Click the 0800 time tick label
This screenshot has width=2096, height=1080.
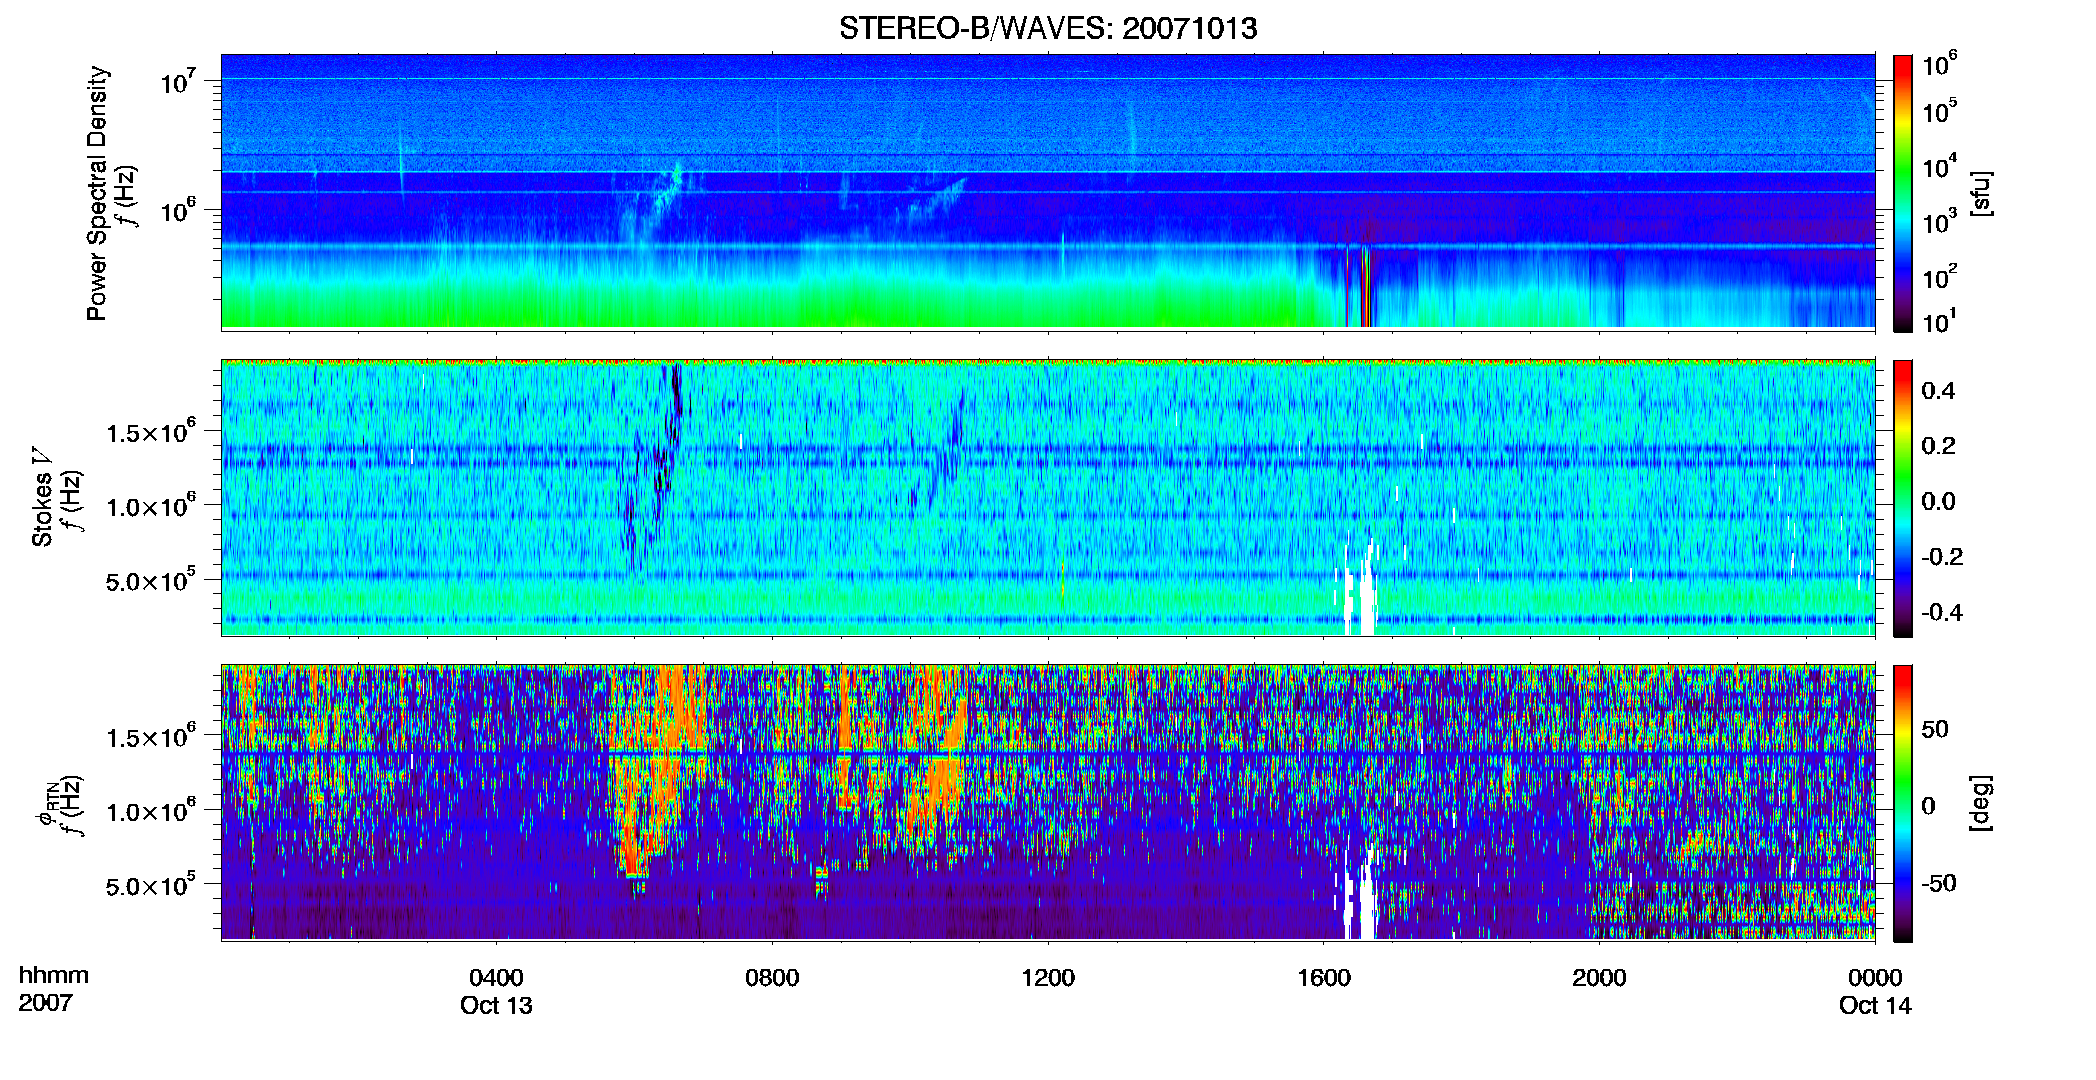772,977
